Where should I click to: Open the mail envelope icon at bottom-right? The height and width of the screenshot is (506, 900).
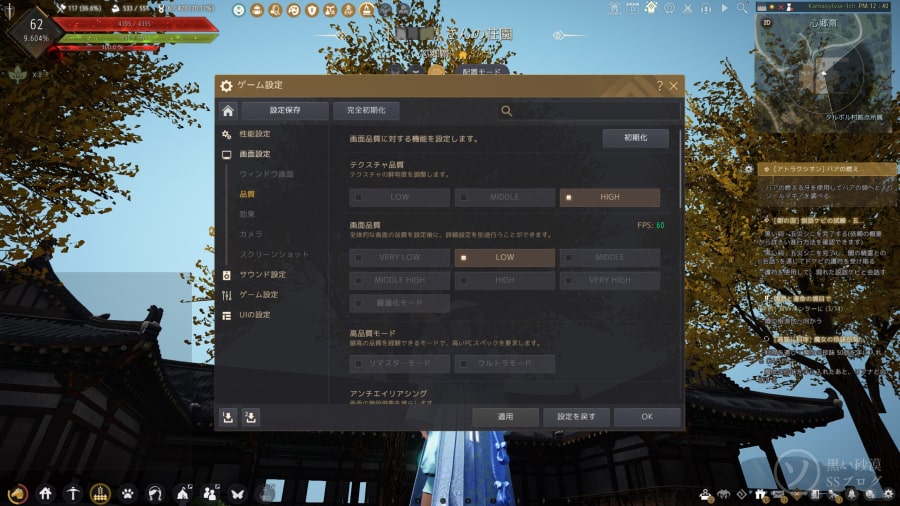pyautogui.click(x=778, y=494)
